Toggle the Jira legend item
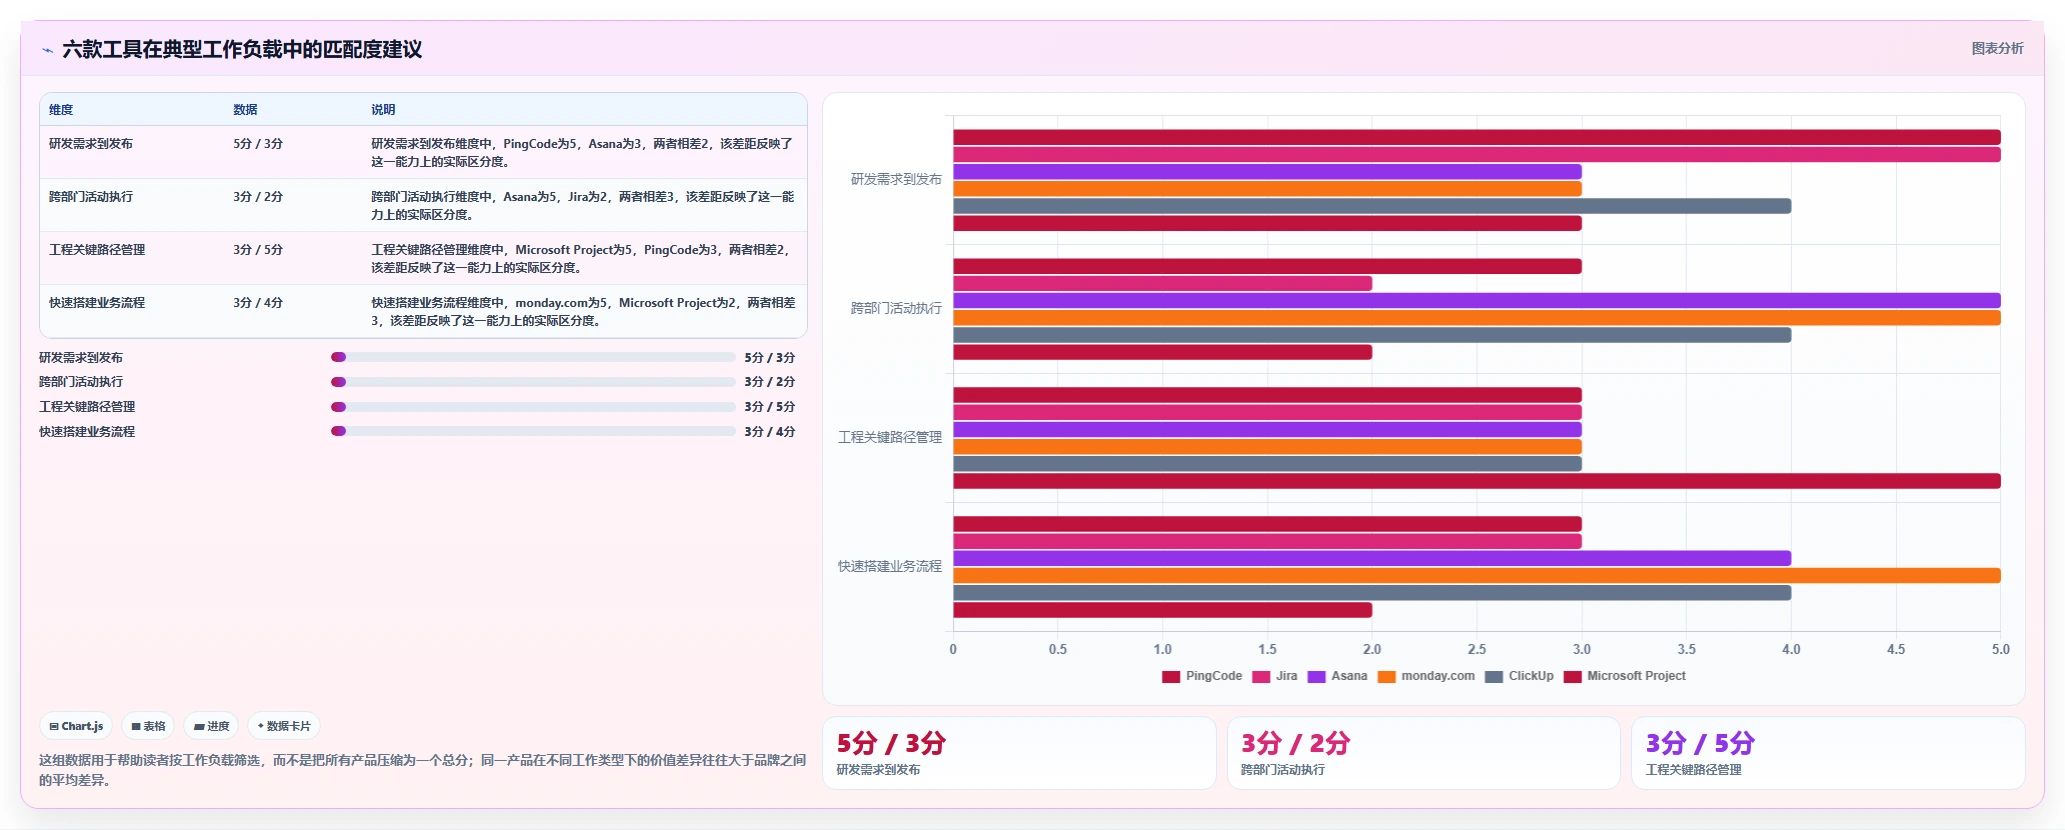2065x830 pixels. 1275,676
